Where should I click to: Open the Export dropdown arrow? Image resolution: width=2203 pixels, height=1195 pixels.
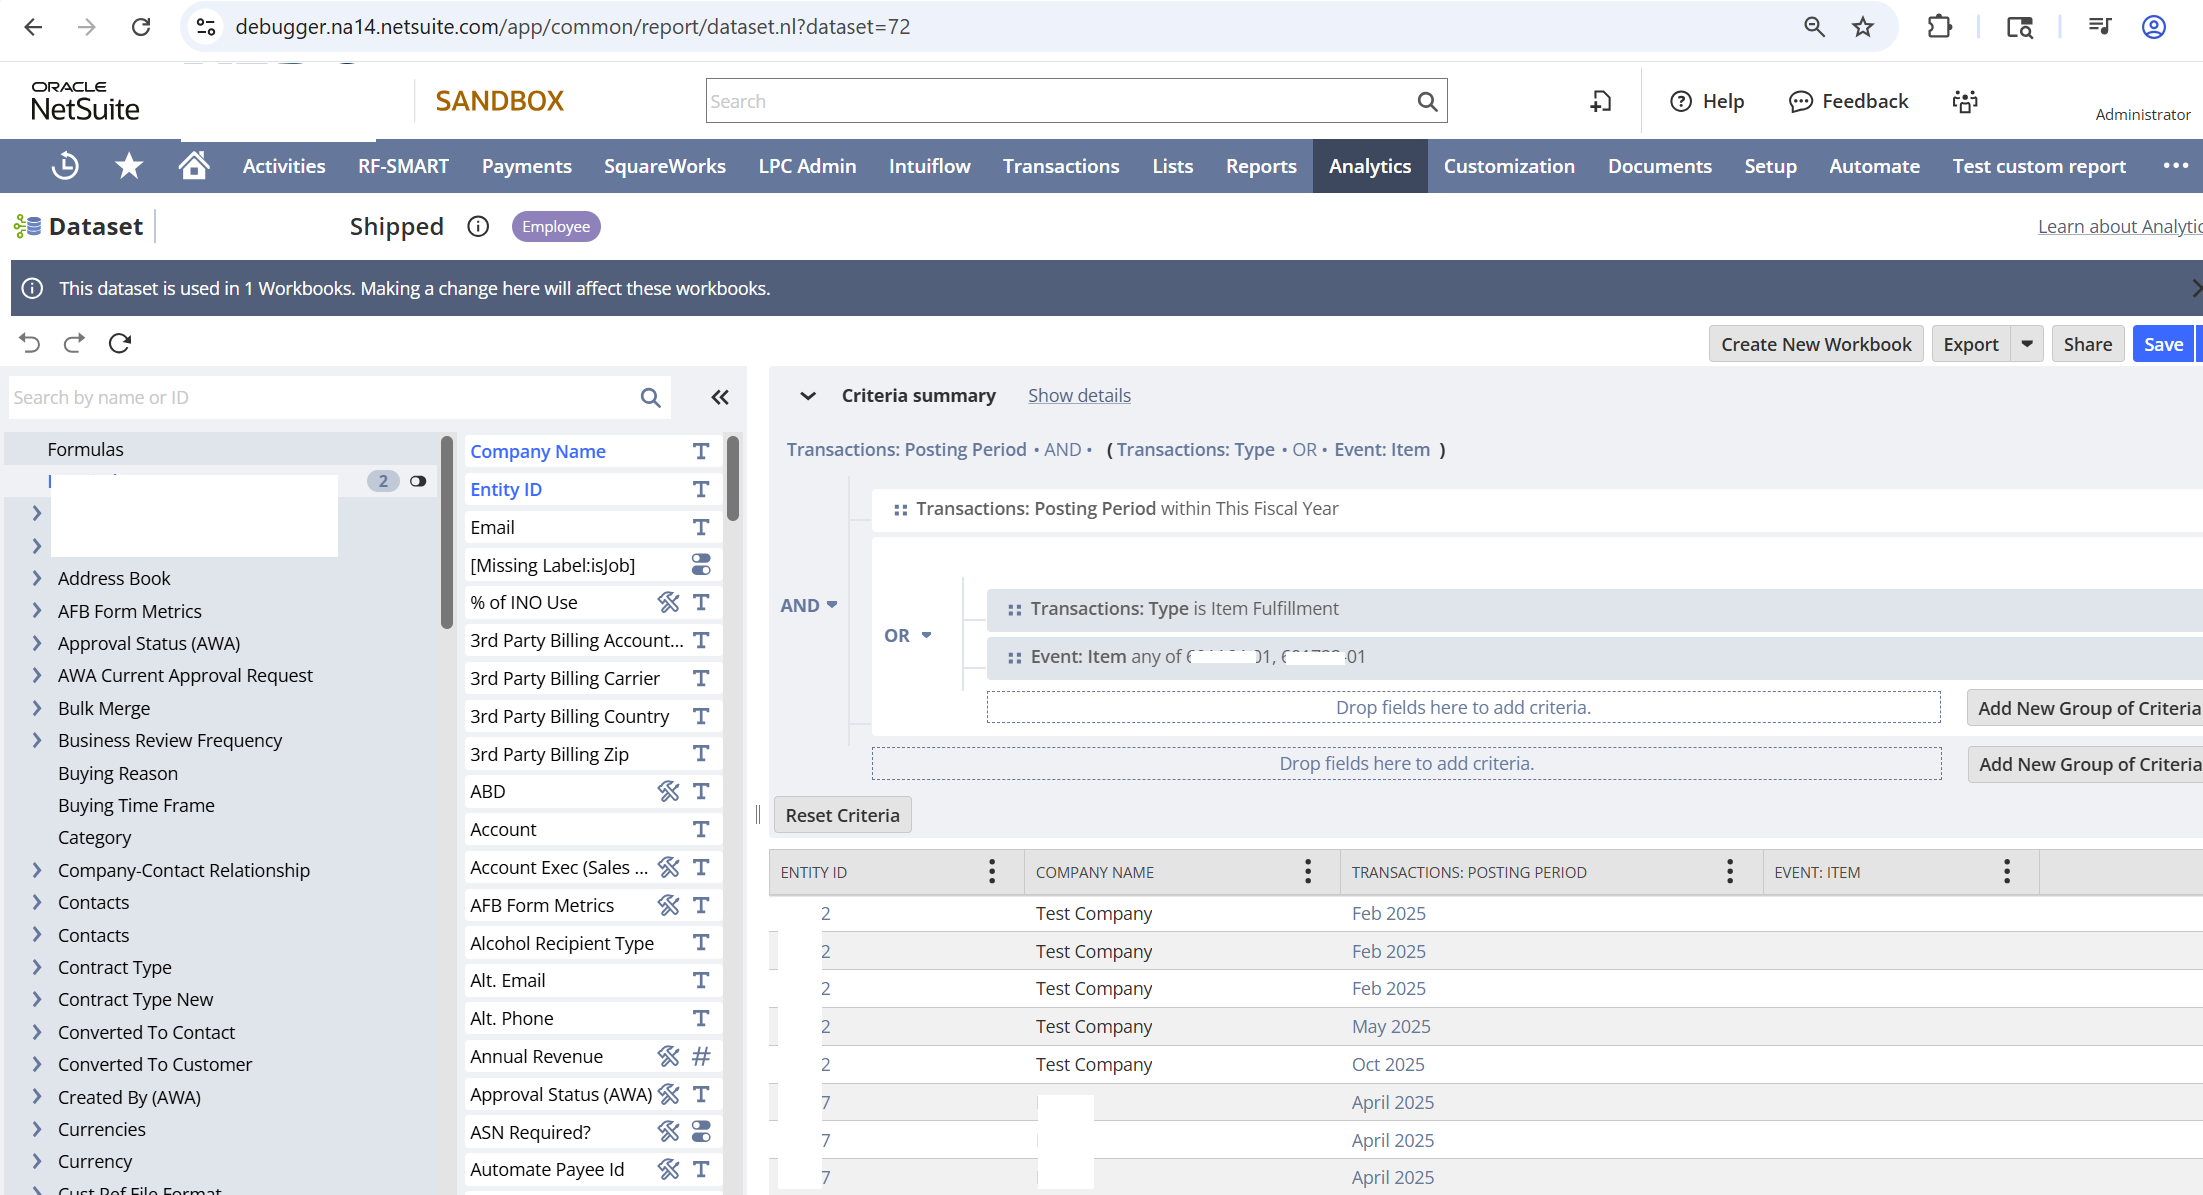[x=2027, y=344]
